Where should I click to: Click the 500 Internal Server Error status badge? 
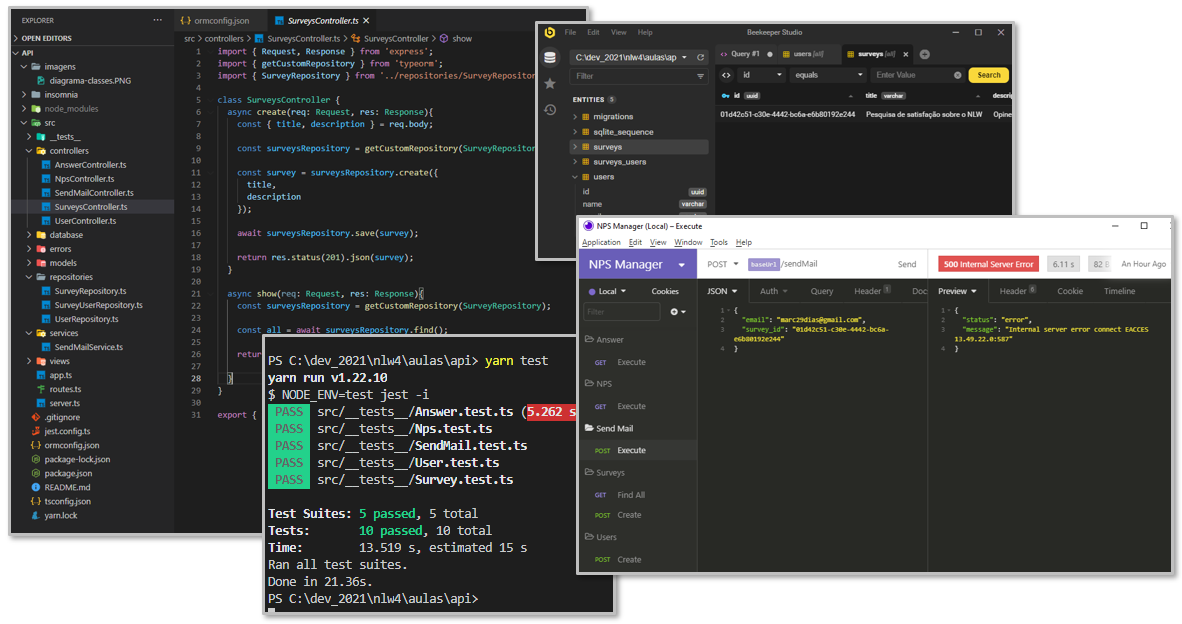[x=988, y=265]
